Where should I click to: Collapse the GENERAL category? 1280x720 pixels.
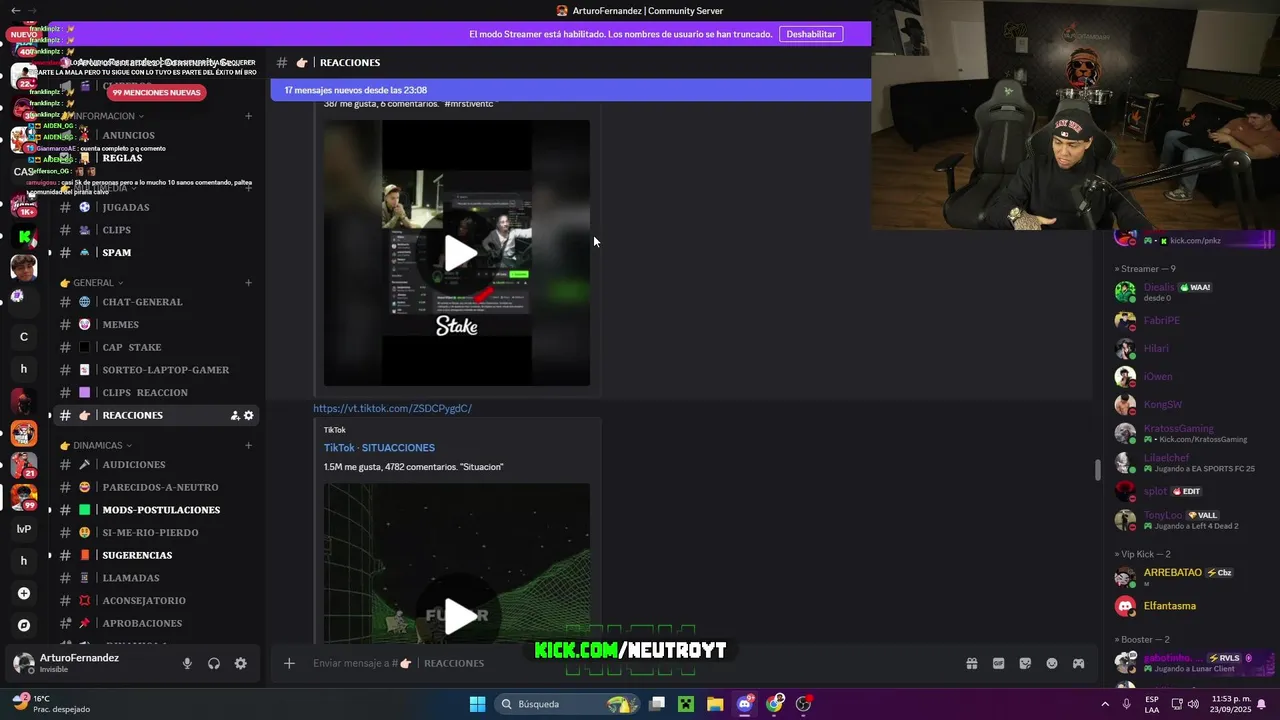point(92,283)
